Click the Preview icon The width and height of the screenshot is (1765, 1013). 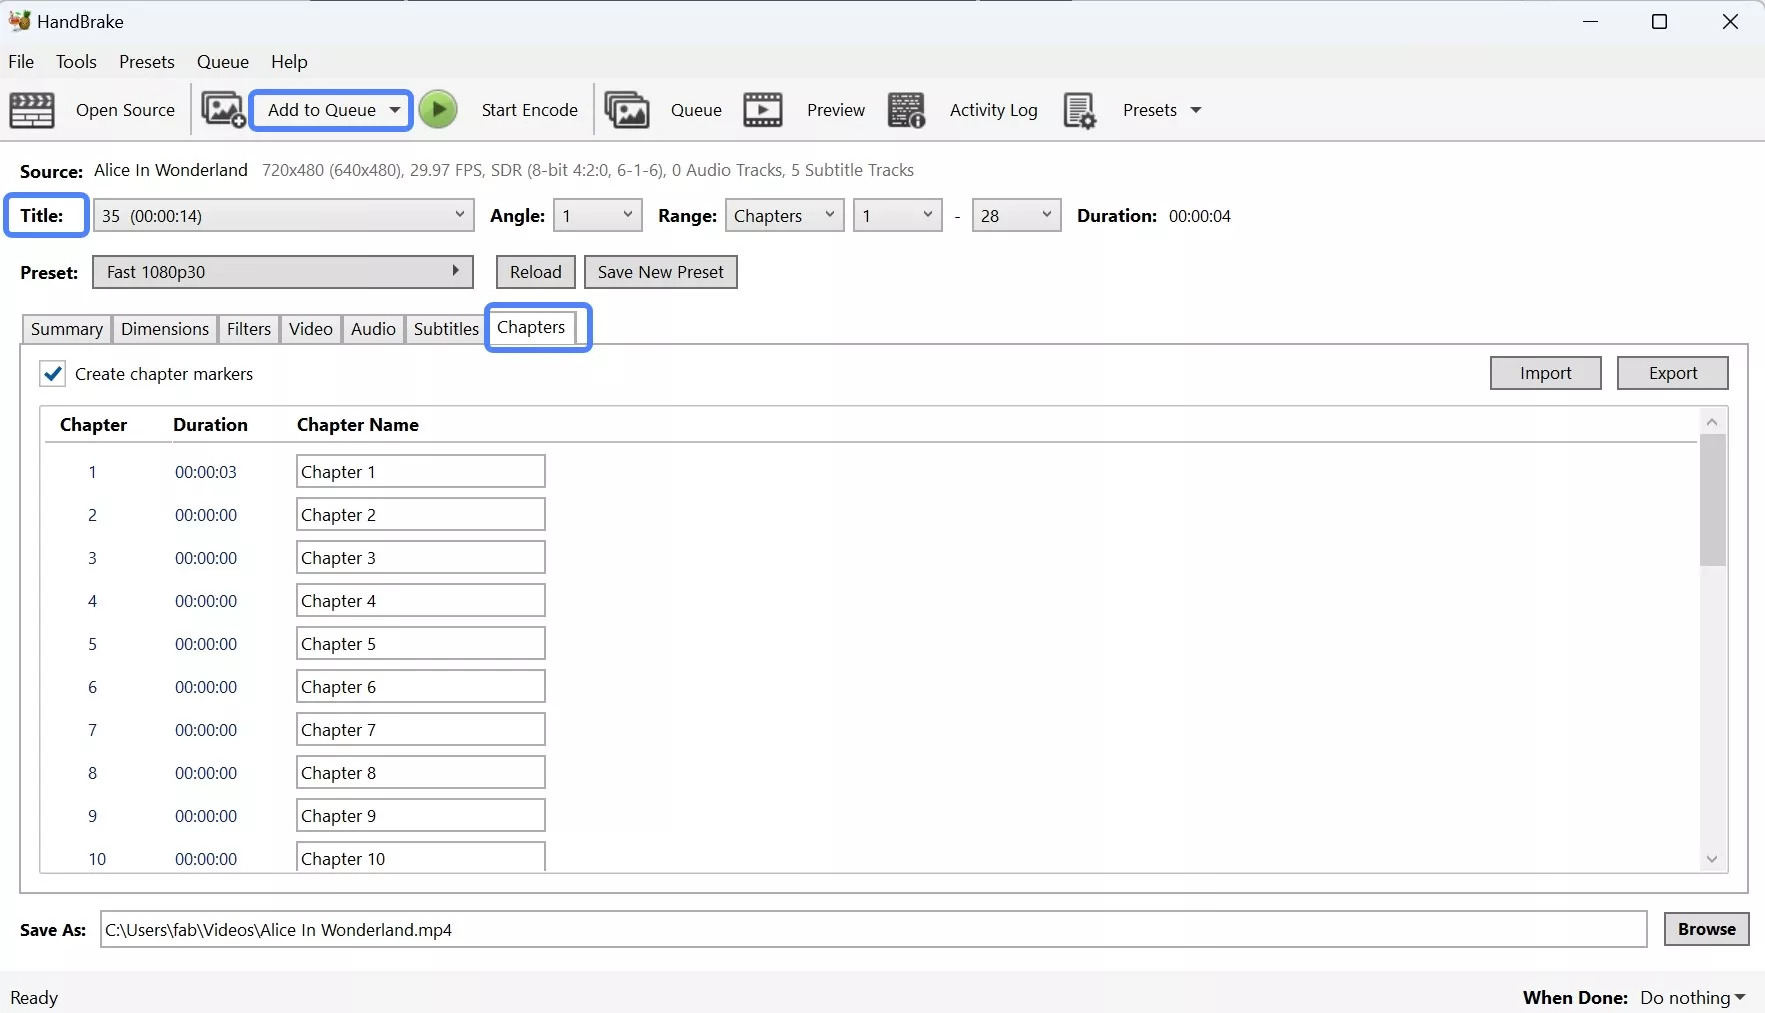[x=763, y=110]
